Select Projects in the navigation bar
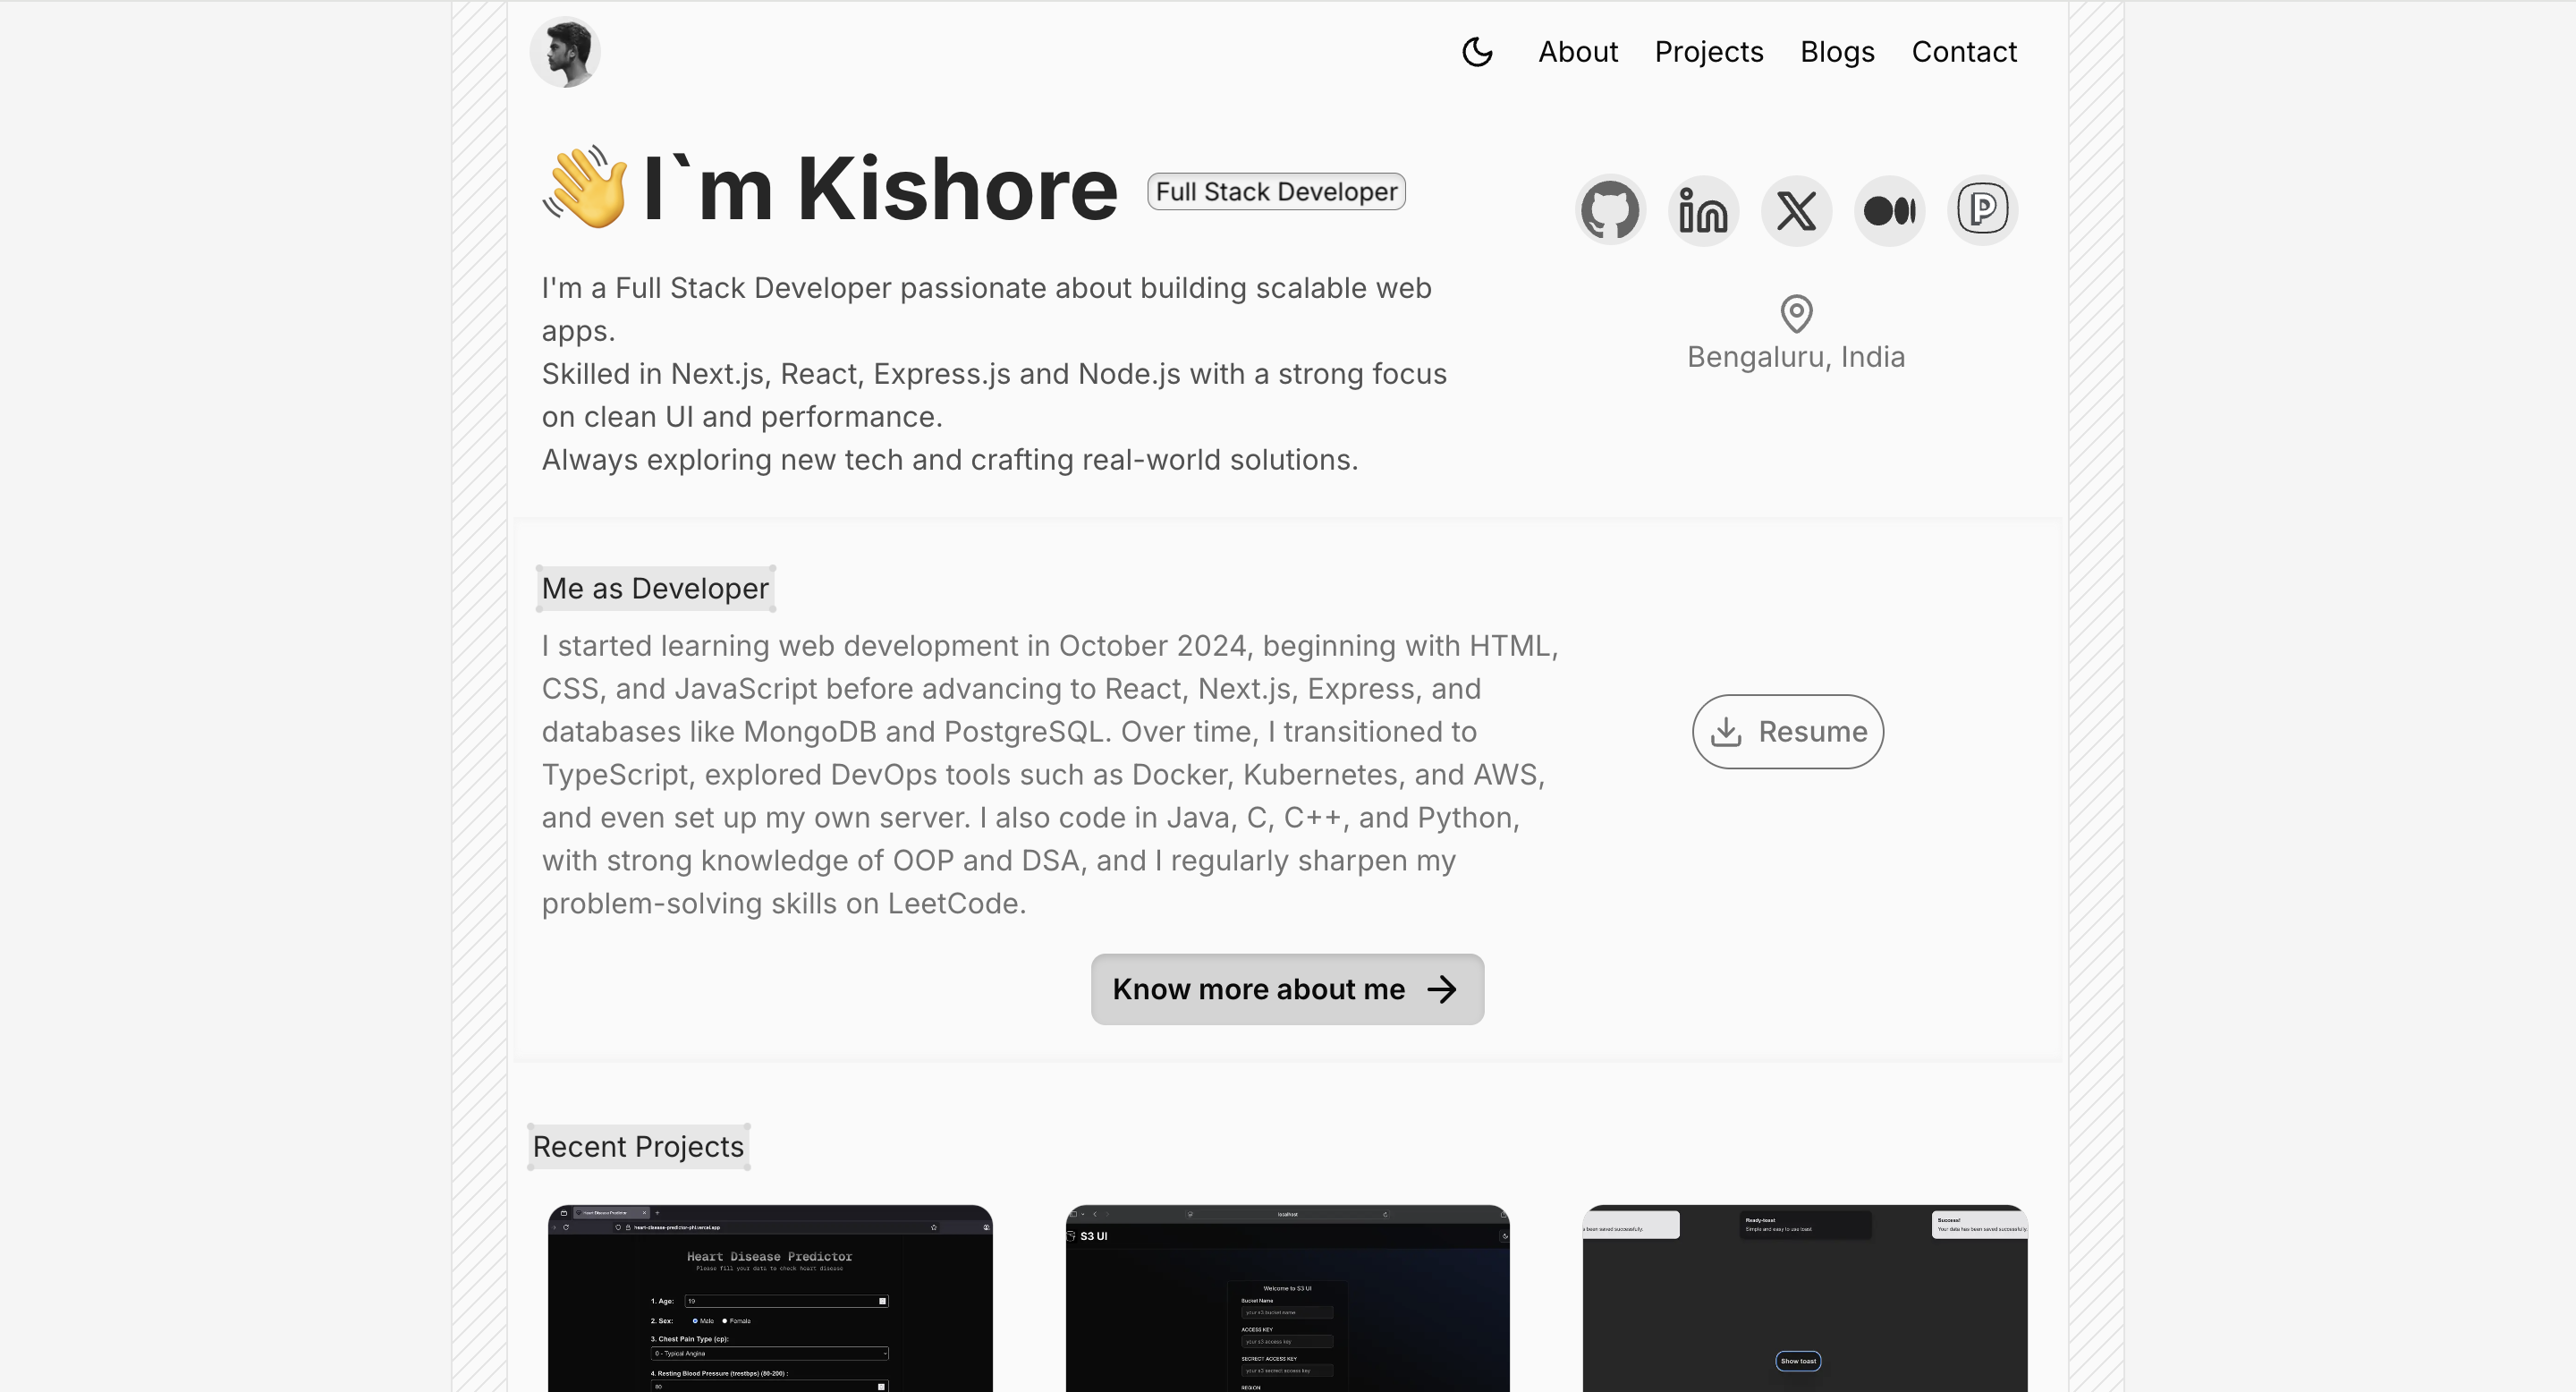The image size is (2576, 1392). [x=1709, y=52]
